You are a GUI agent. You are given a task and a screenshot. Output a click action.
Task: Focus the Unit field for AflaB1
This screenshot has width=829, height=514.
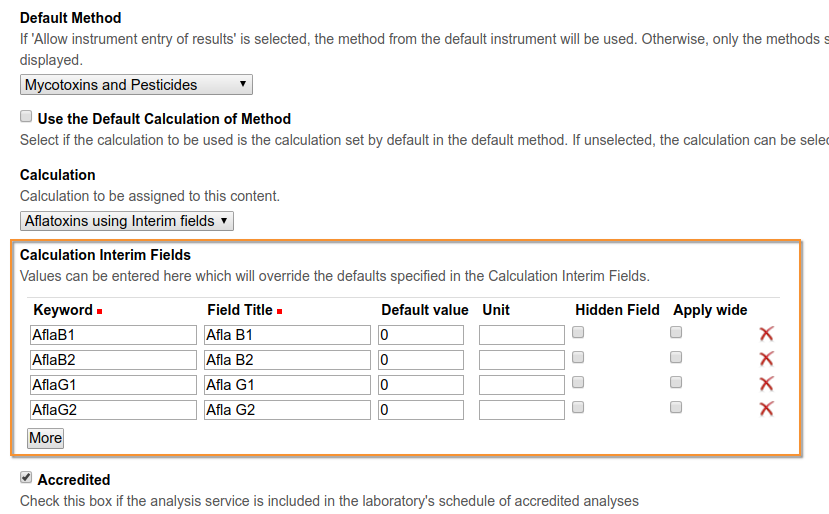click(x=522, y=335)
